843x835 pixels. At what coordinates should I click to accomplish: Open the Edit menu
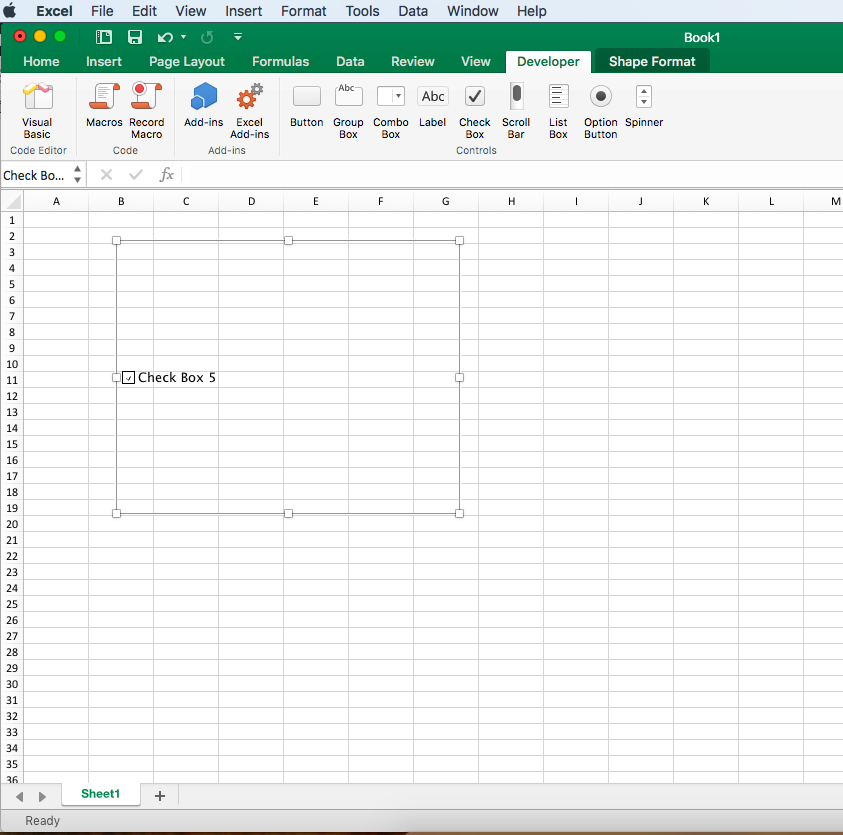click(144, 11)
